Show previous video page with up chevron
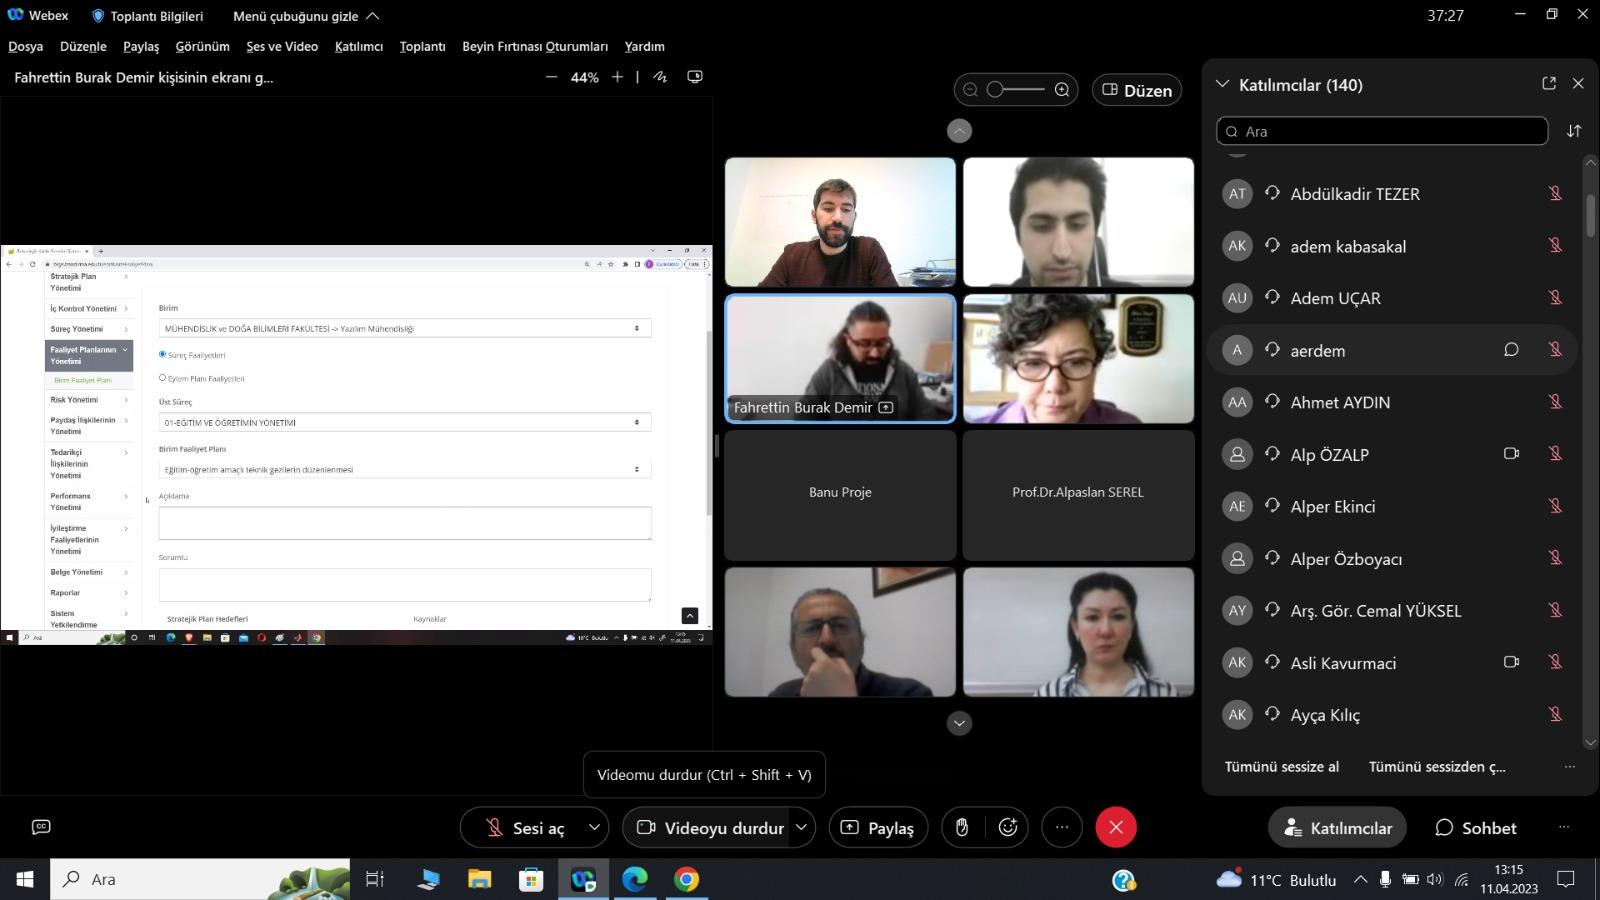This screenshot has width=1600, height=900. [959, 131]
